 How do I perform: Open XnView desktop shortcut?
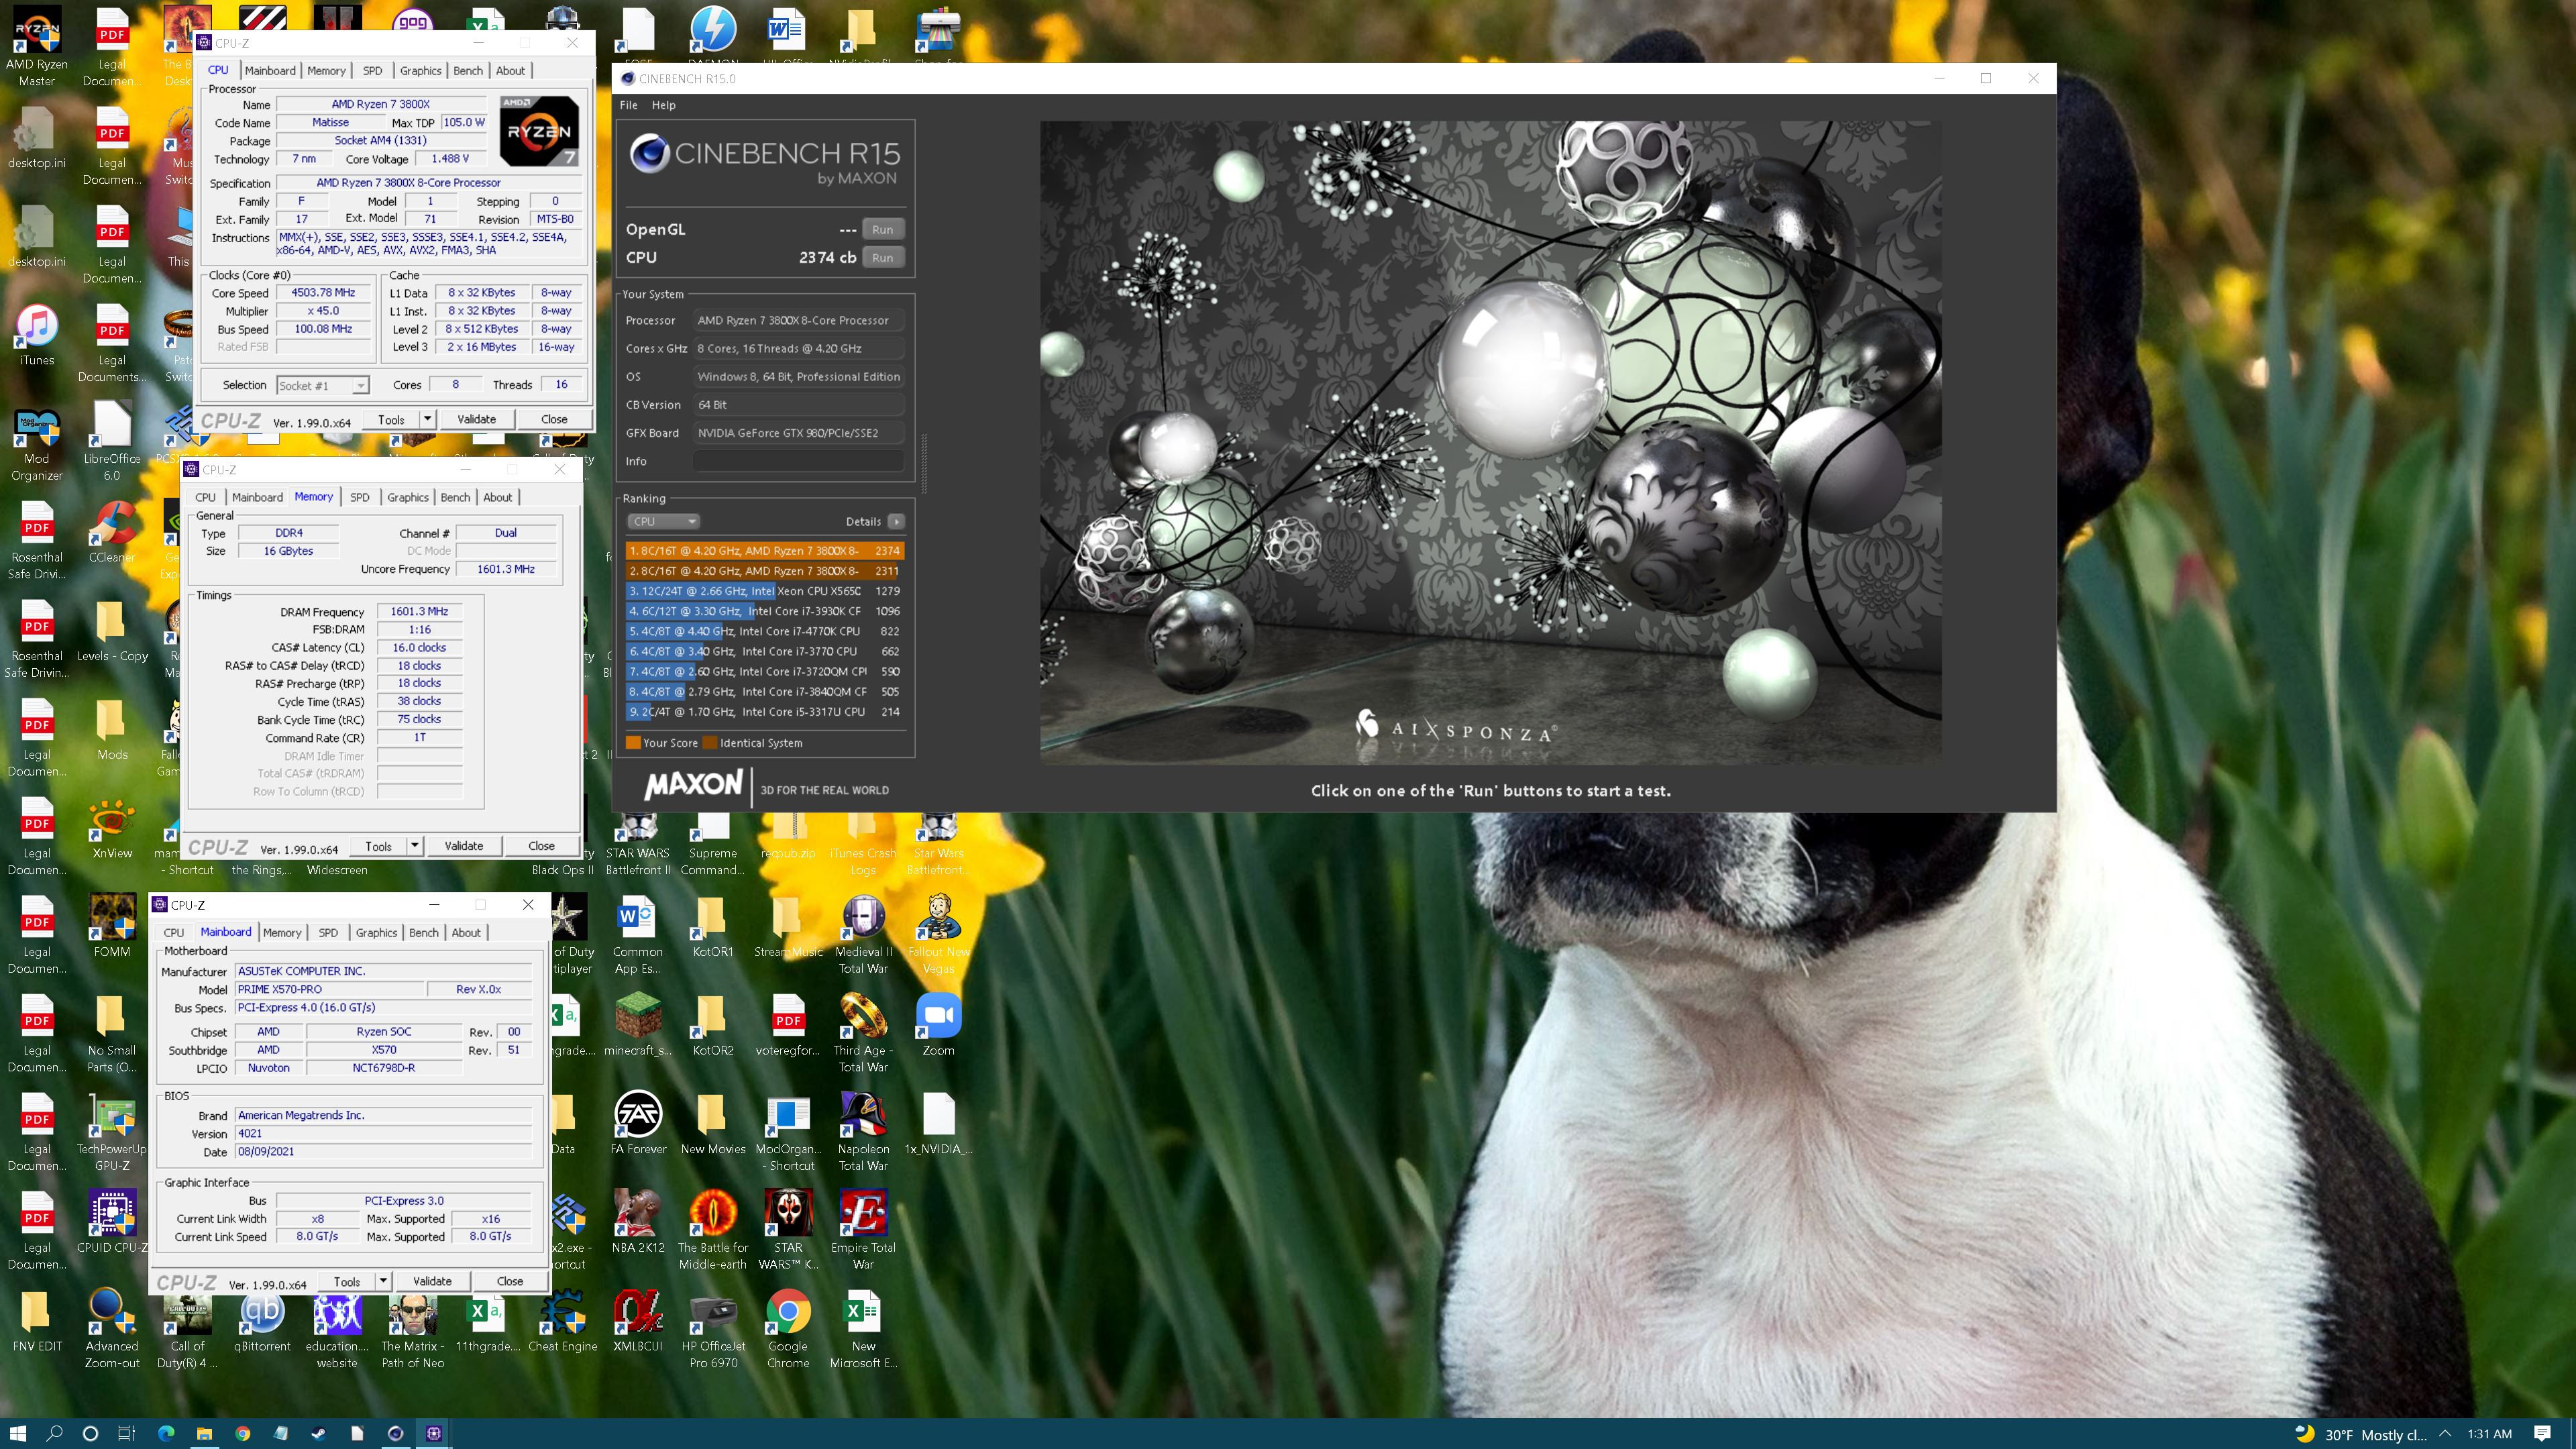[x=112, y=828]
